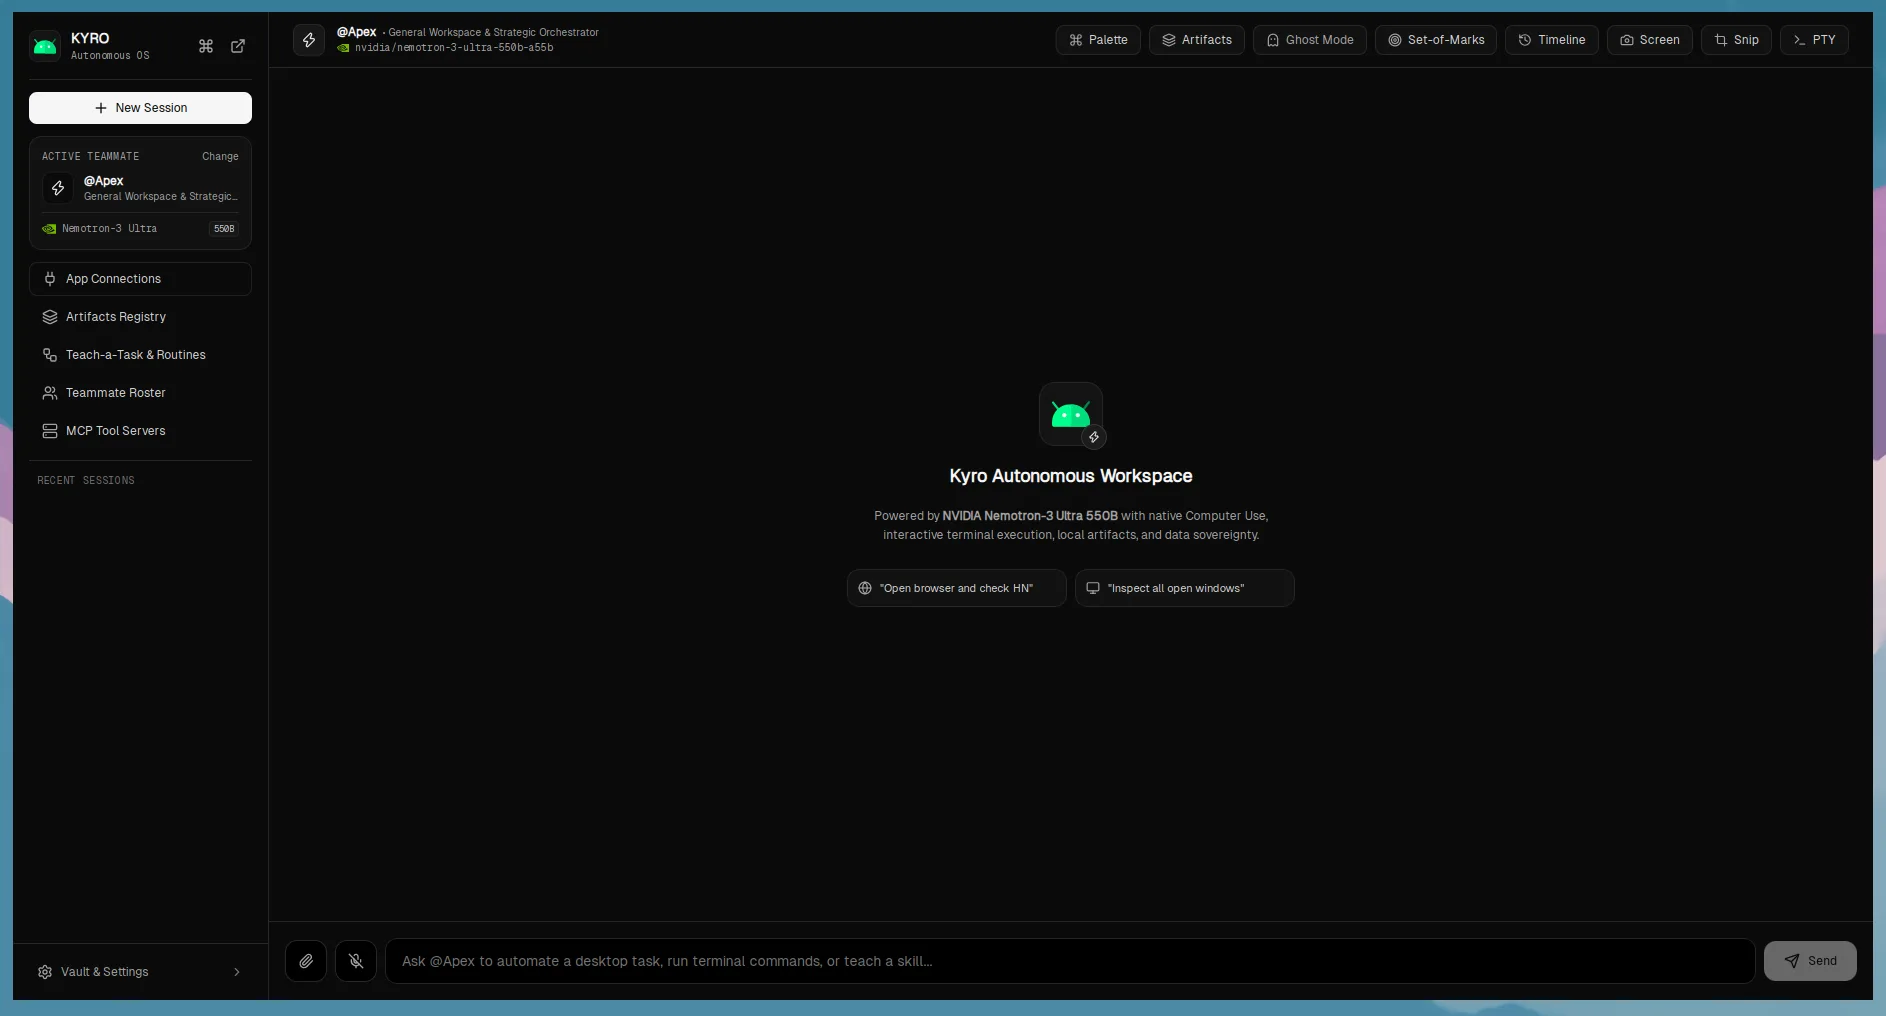Open the PTY terminal
Screen dimensions: 1886x1016
click(x=1814, y=40)
